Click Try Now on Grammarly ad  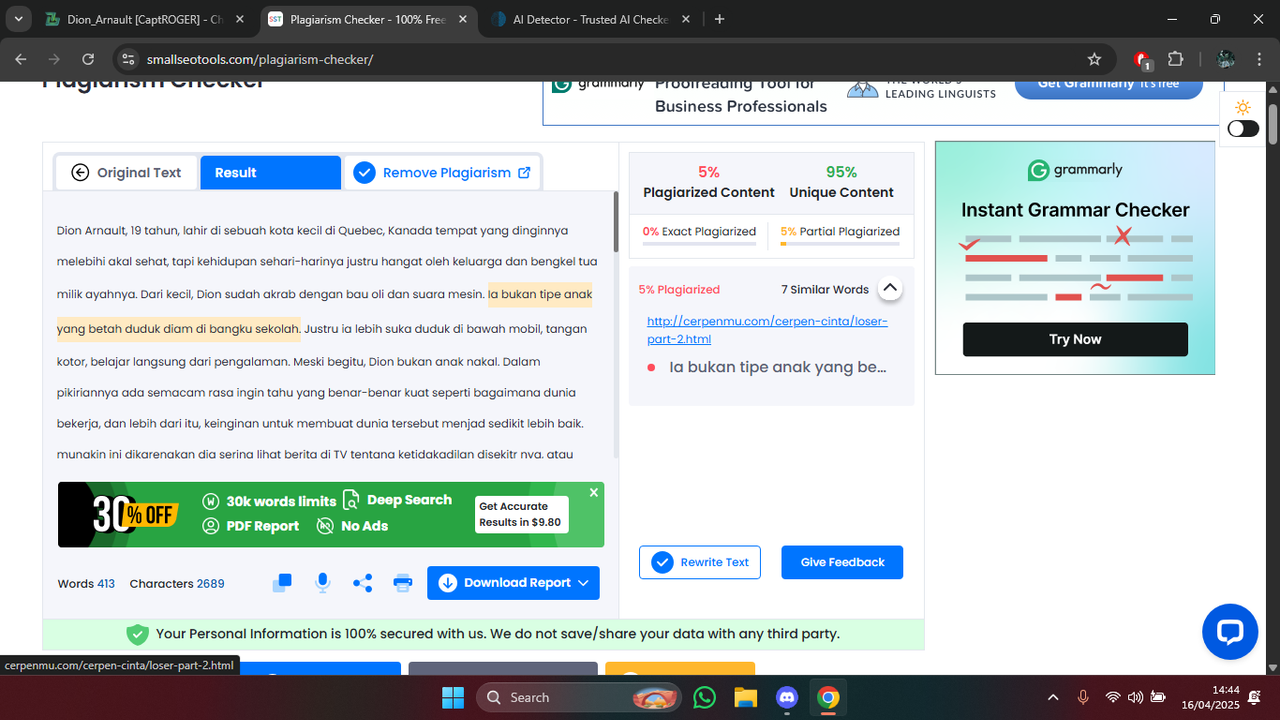pos(1075,339)
